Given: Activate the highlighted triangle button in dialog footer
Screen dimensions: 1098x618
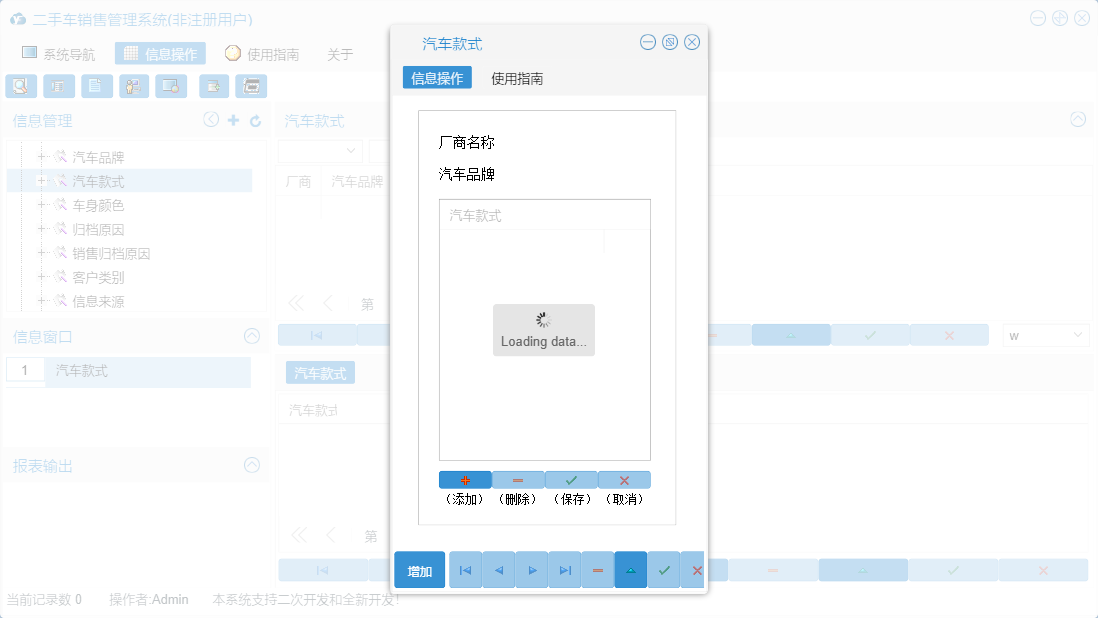Looking at the screenshot, I should pyautogui.click(x=631, y=569).
